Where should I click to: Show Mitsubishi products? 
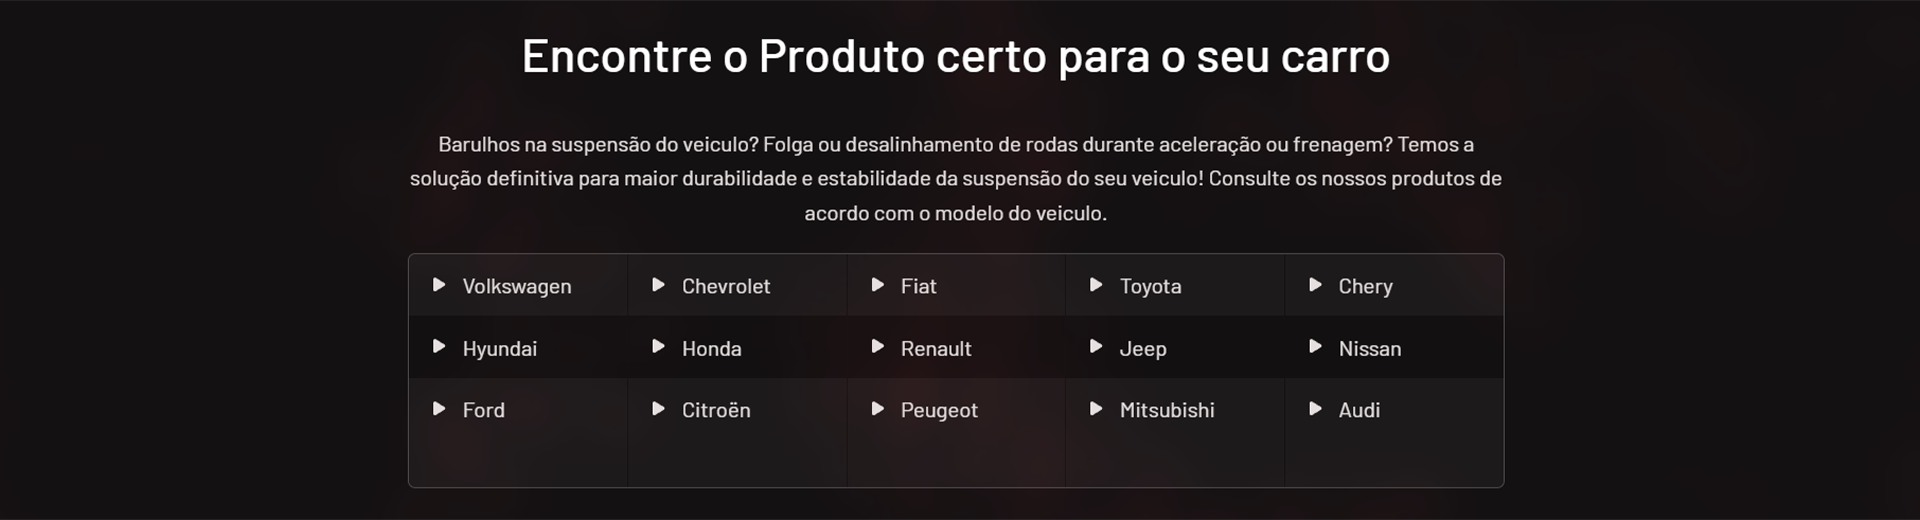click(x=1166, y=410)
